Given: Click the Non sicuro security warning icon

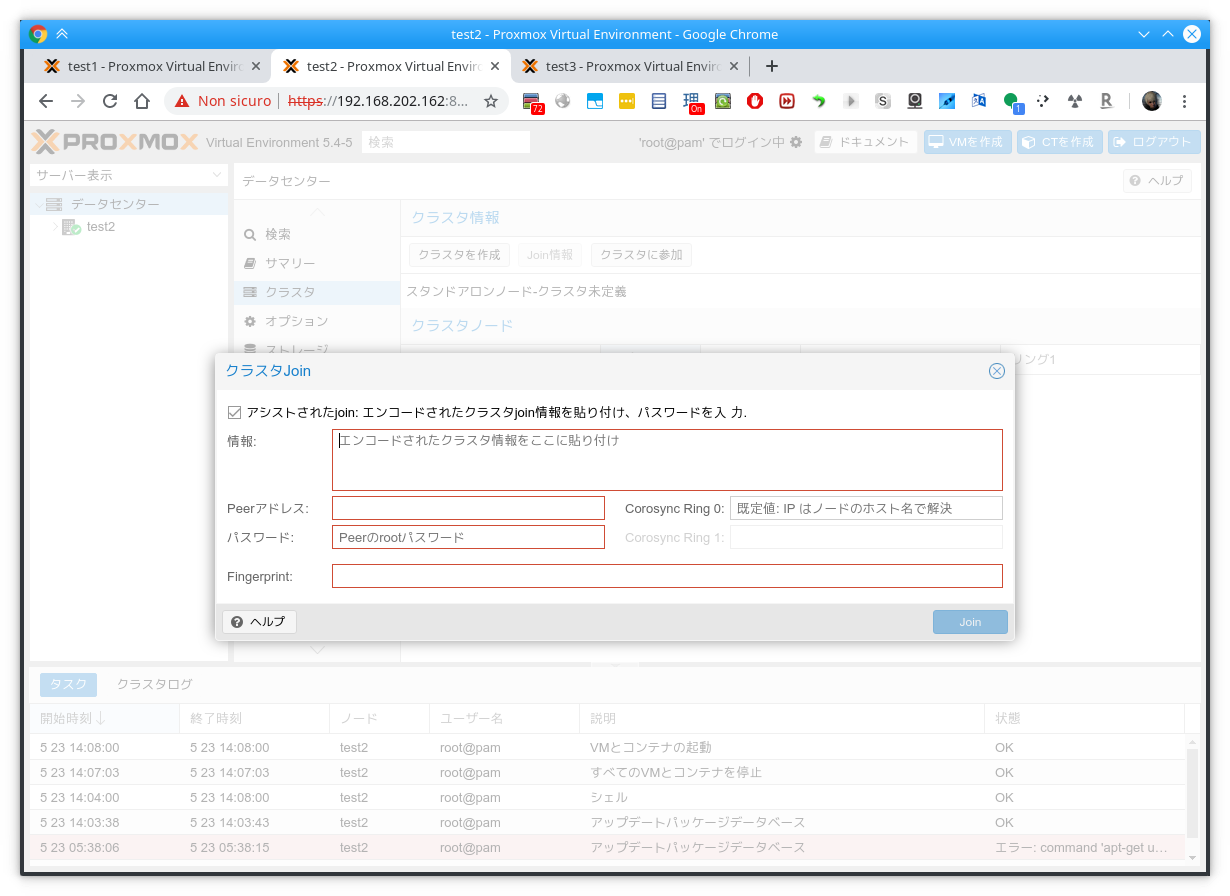Looking at the screenshot, I should point(182,101).
